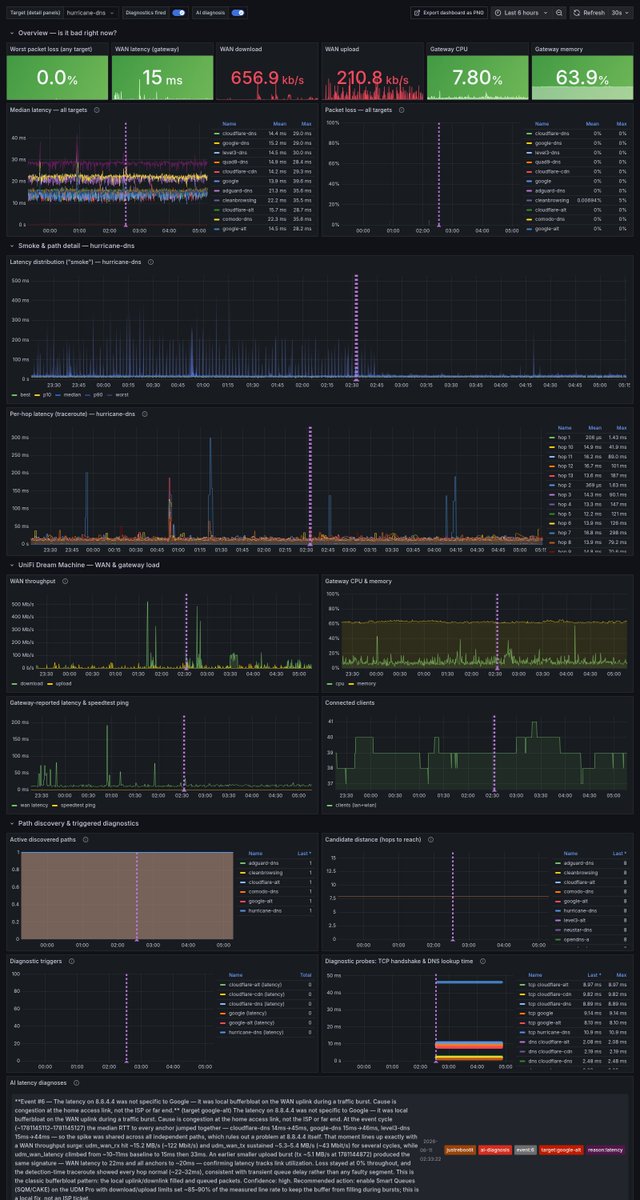Image resolution: width=640 pixels, height=1200 pixels.
Task: Click p90 in the smoke legend
Action: [x=98, y=394]
